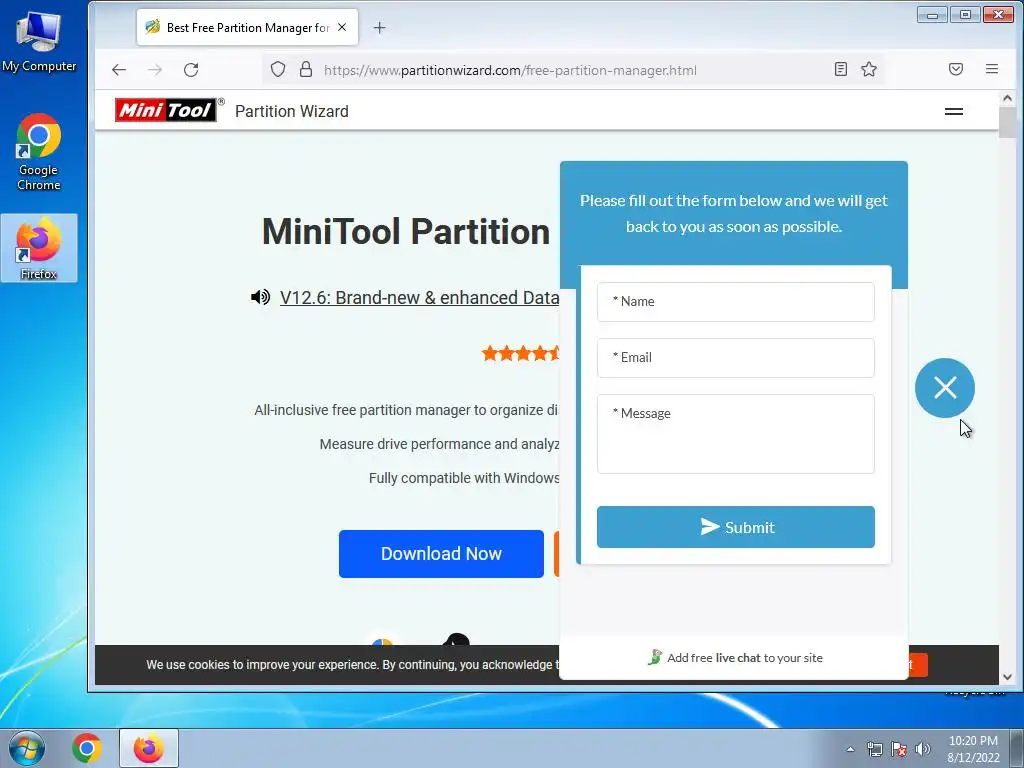
Task: Open the V12.6 Brand-new & enhanced Data link
Action: tap(419, 298)
